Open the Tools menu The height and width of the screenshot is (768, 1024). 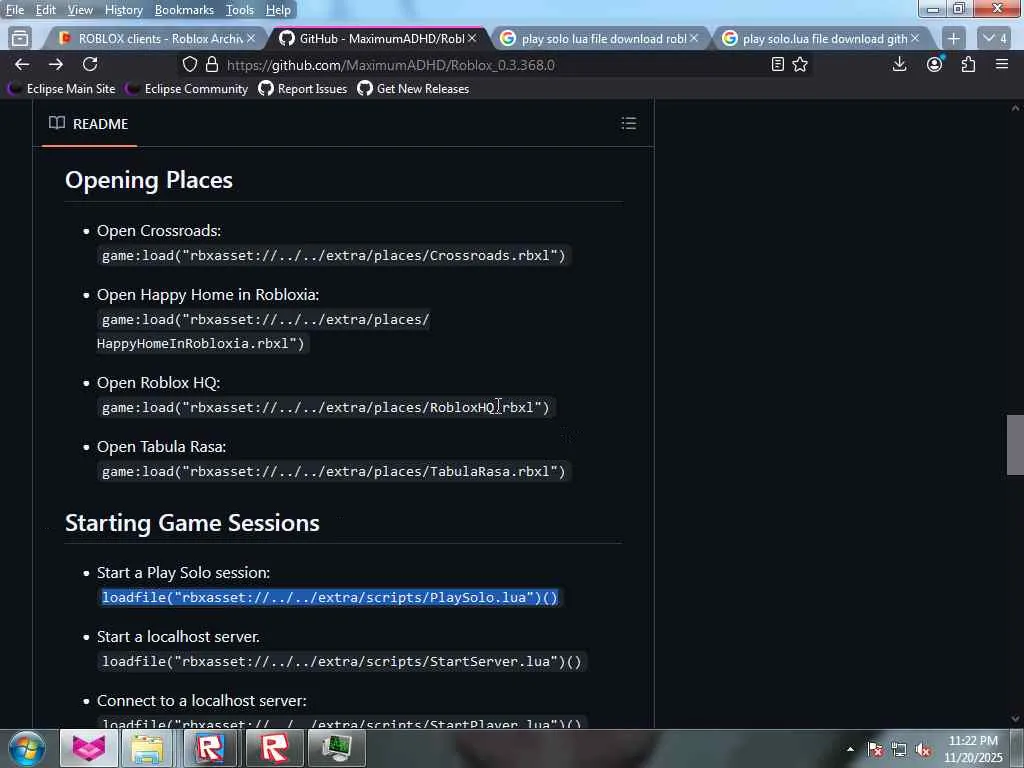[x=240, y=10]
